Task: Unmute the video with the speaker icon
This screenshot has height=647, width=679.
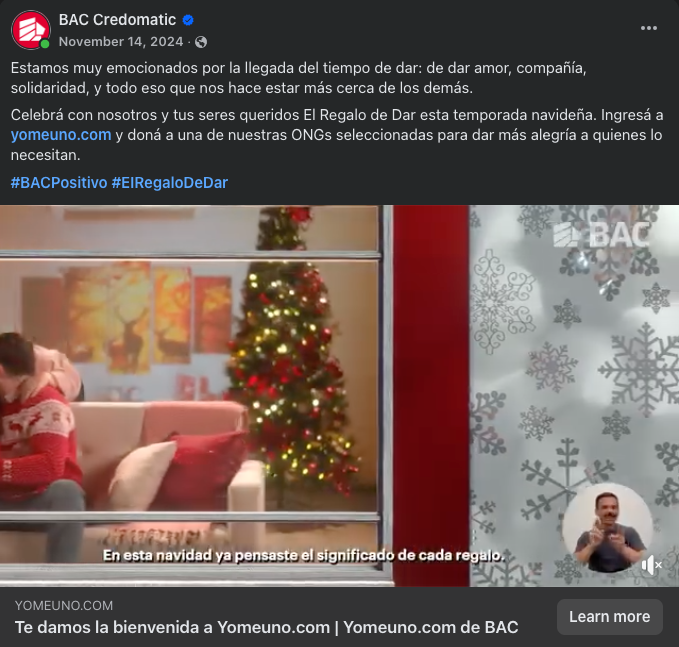Action: tap(651, 565)
